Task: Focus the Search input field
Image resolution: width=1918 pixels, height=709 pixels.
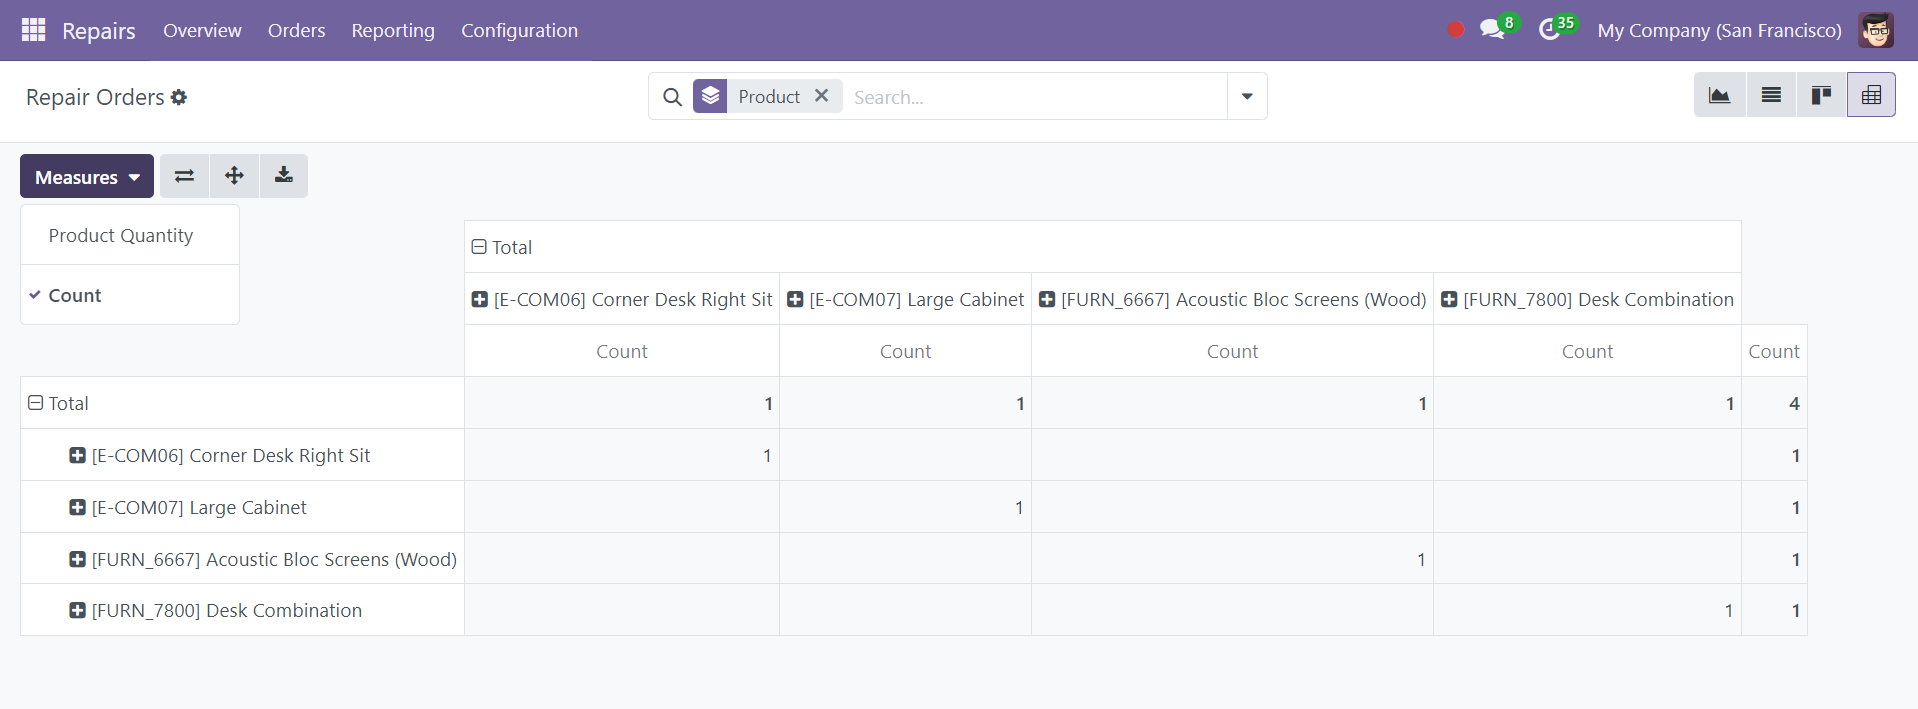Action: pyautogui.click(x=1035, y=97)
